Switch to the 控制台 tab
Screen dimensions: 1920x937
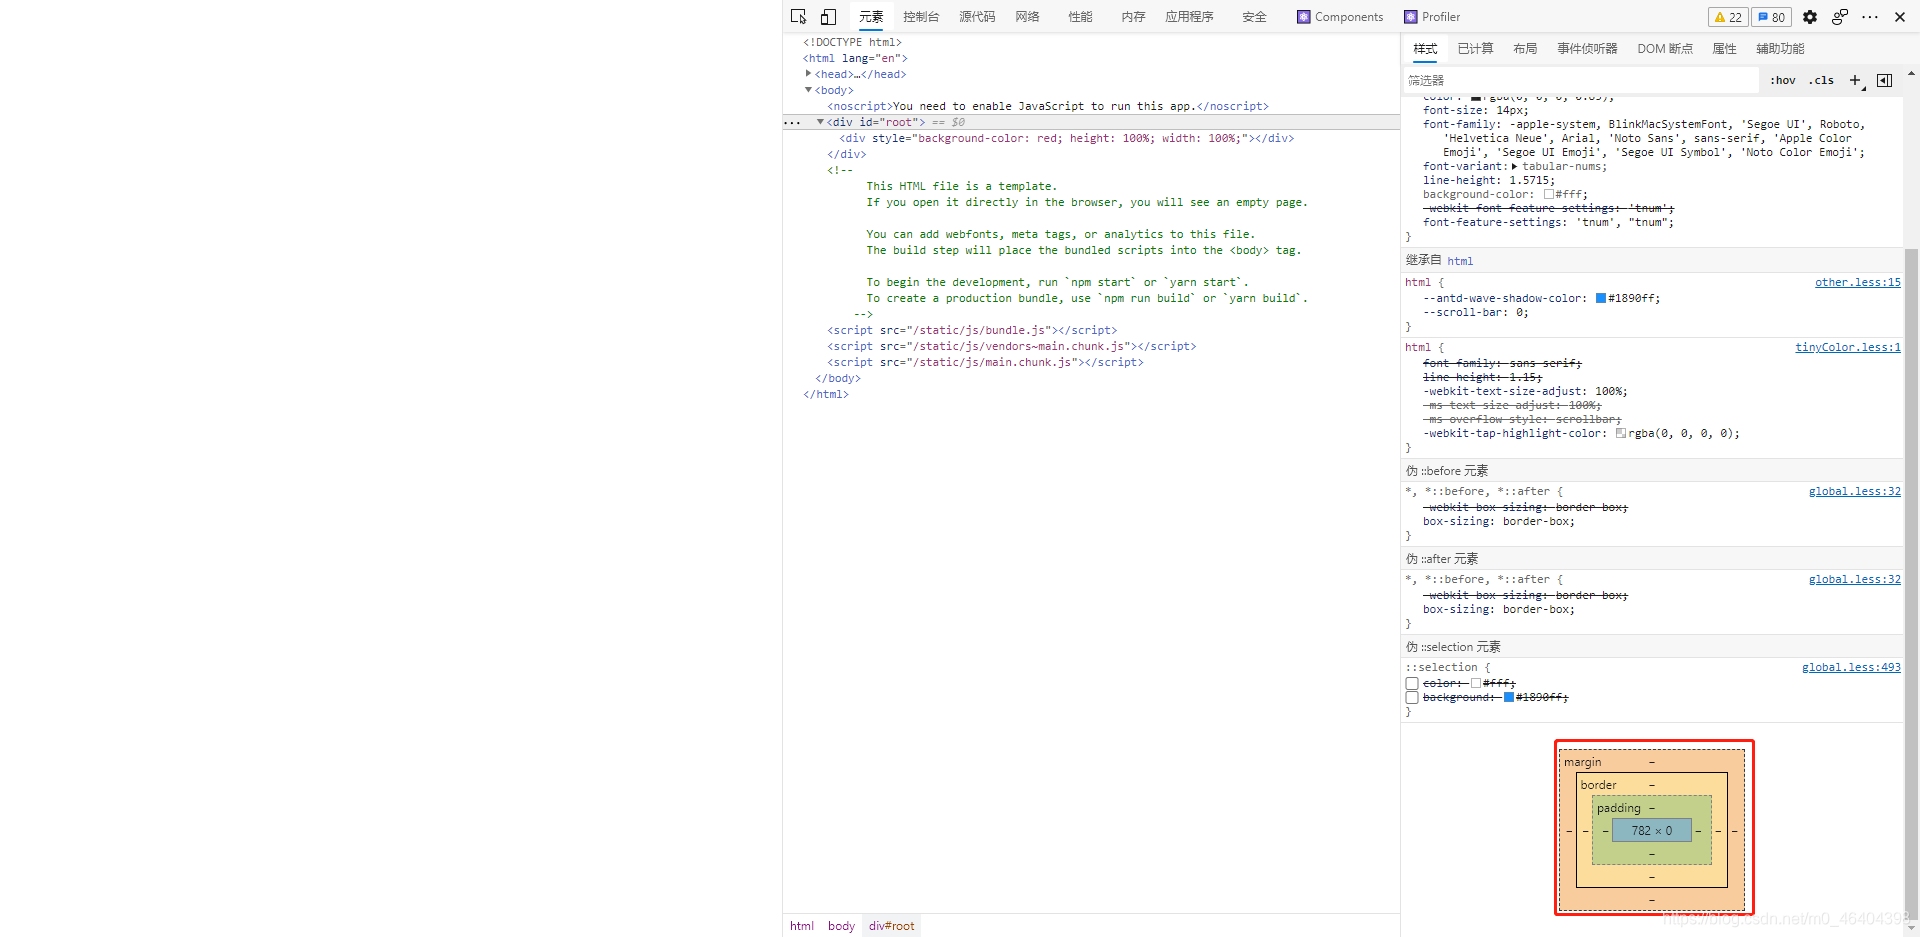tap(921, 17)
